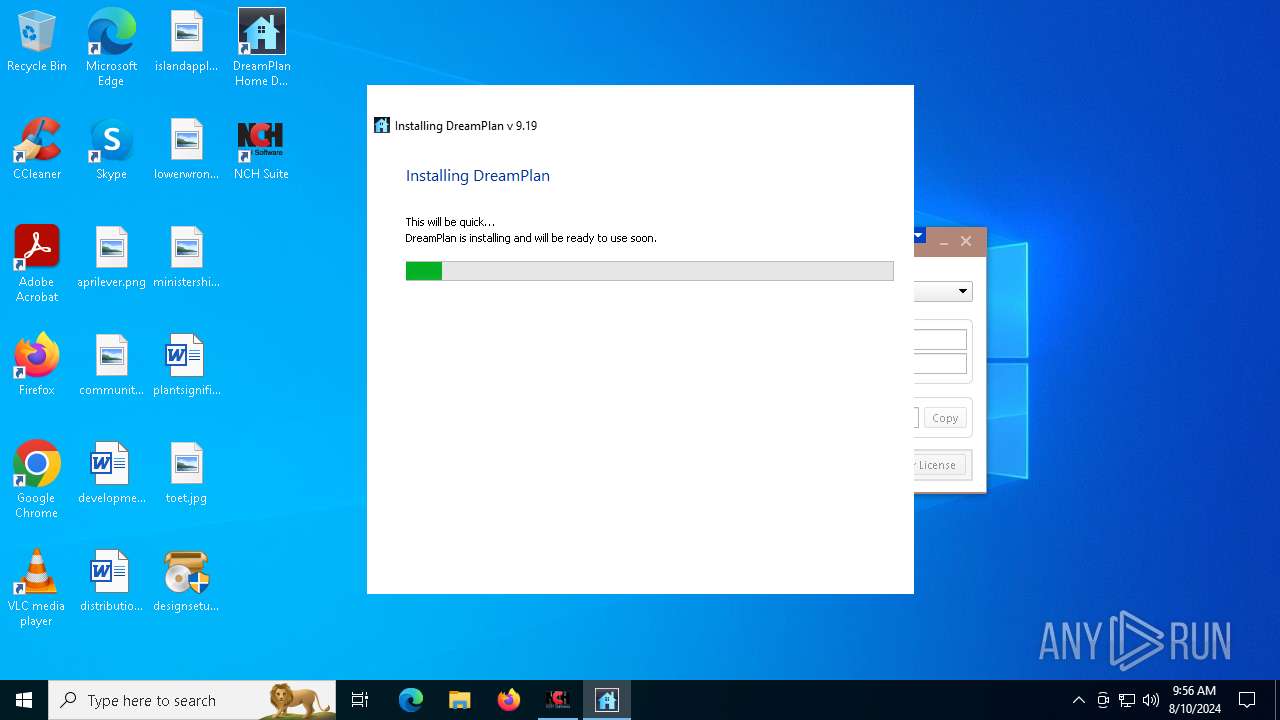Switch to DreamPlan installer taskbar button
The width and height of the screenshot is (1280, 720).
point(607,700)
